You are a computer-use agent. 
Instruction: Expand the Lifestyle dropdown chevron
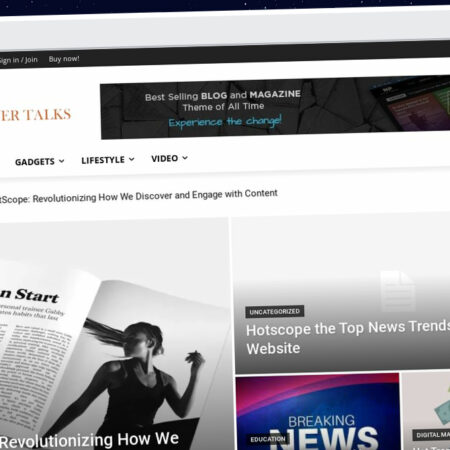(132, 159)
